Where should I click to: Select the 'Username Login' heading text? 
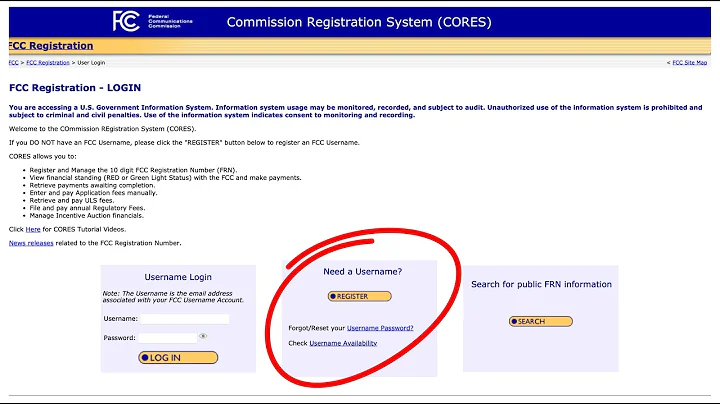coord(178,277)
